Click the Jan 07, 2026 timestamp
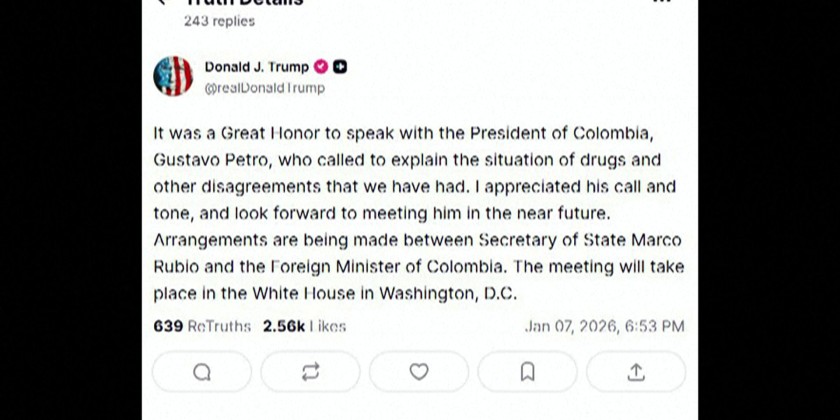The width and height of the screenshot is (840, 420). (x=604, y=326)
